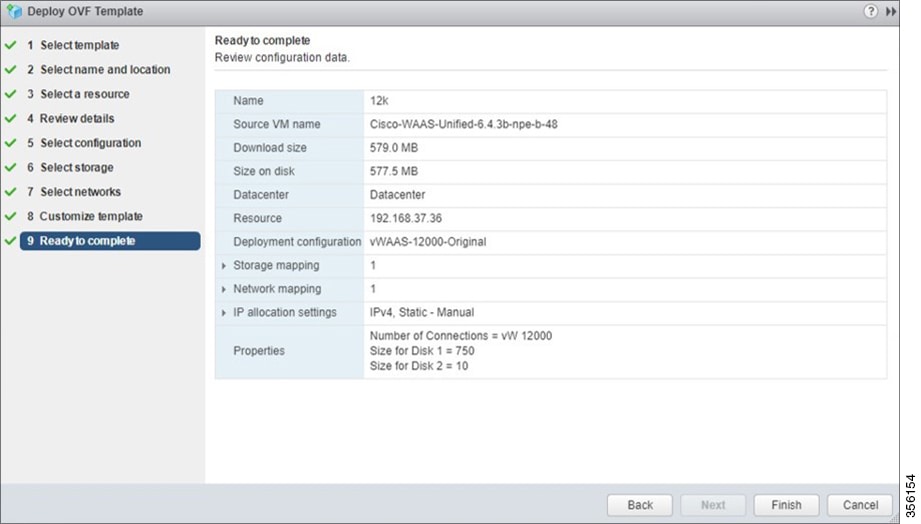Expand the Storage mapping row
The width and height of the screenshot is (921, 524).
[224, 266]
